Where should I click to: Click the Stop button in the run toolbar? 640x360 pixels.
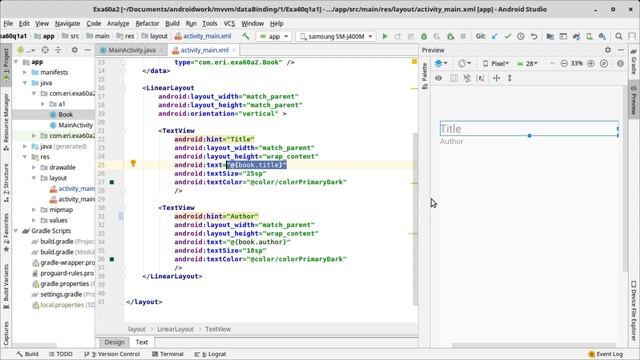click(x=463, y=36)
